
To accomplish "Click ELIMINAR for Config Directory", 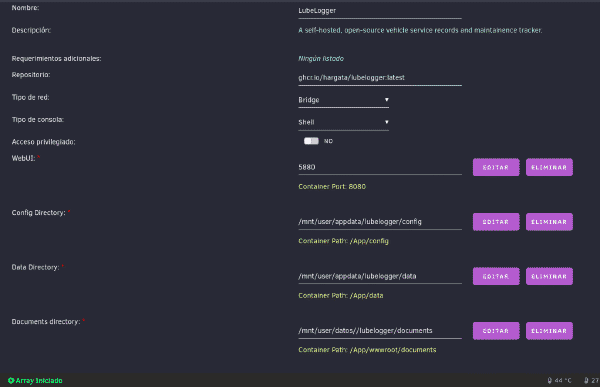I will (549, 222).
